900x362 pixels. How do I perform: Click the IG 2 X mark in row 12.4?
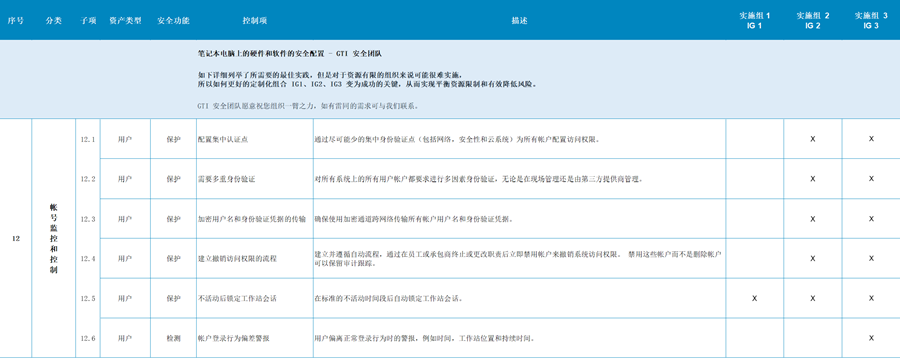pyautogui.click(x=813, y=259)
